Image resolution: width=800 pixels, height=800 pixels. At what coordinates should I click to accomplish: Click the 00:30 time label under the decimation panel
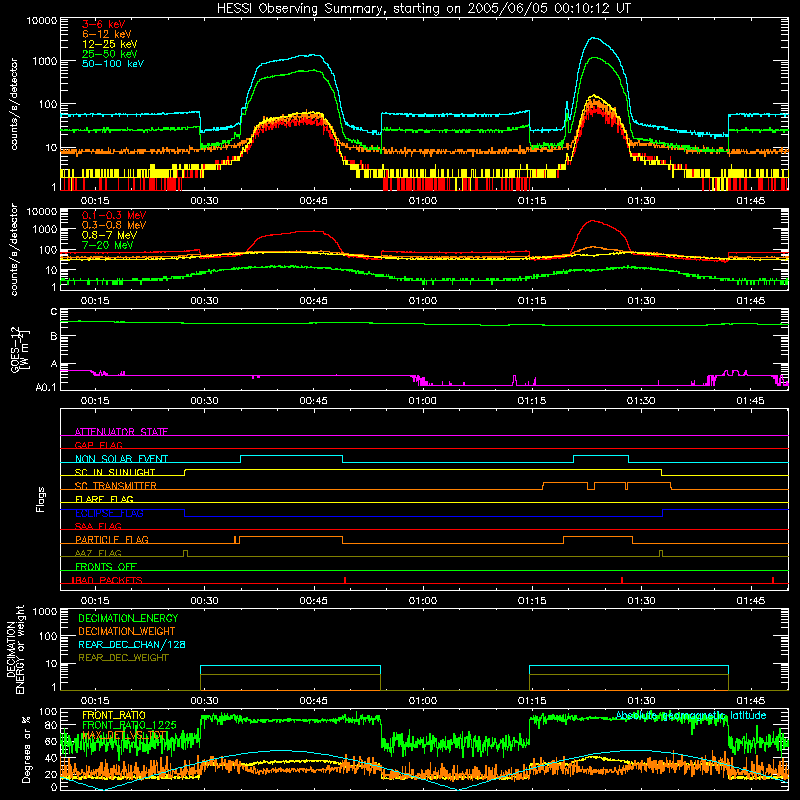(204, 701)
